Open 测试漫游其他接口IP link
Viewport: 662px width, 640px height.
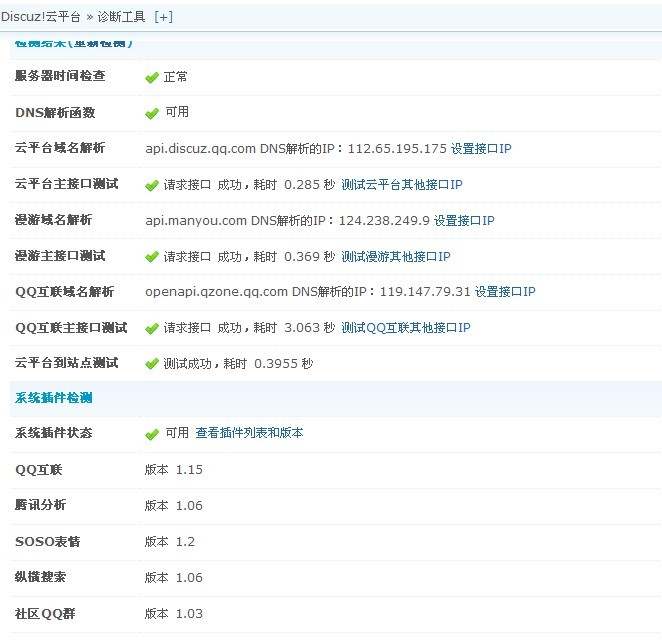pos(396,256)
